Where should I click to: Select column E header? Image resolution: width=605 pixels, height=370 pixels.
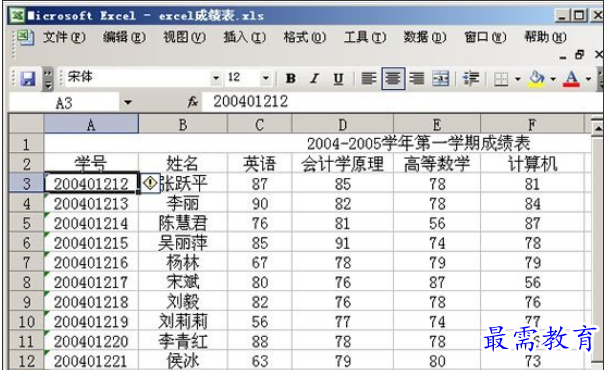[437, 124]
